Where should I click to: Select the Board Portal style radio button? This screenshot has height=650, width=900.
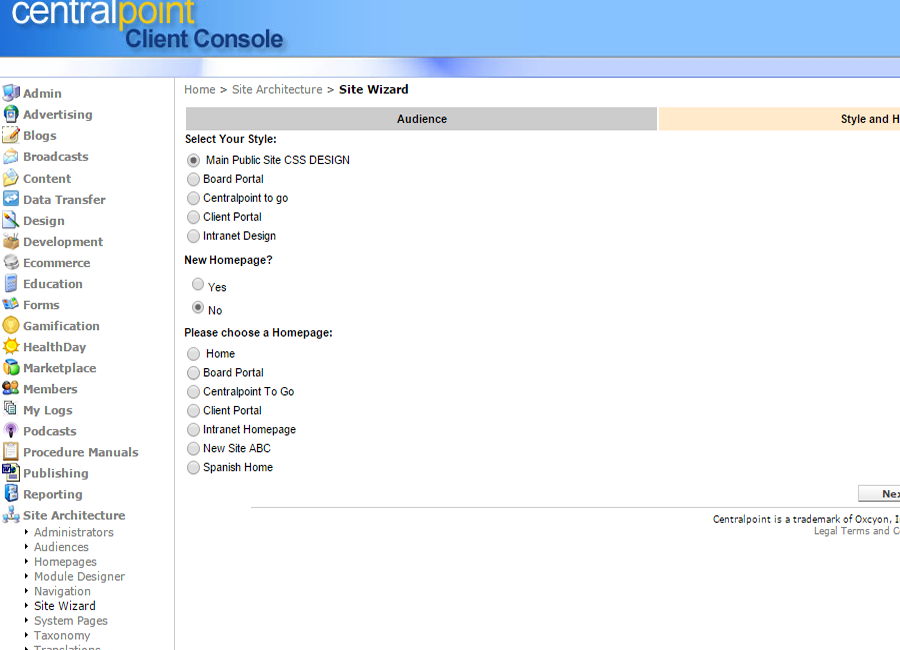pos(194,179)
